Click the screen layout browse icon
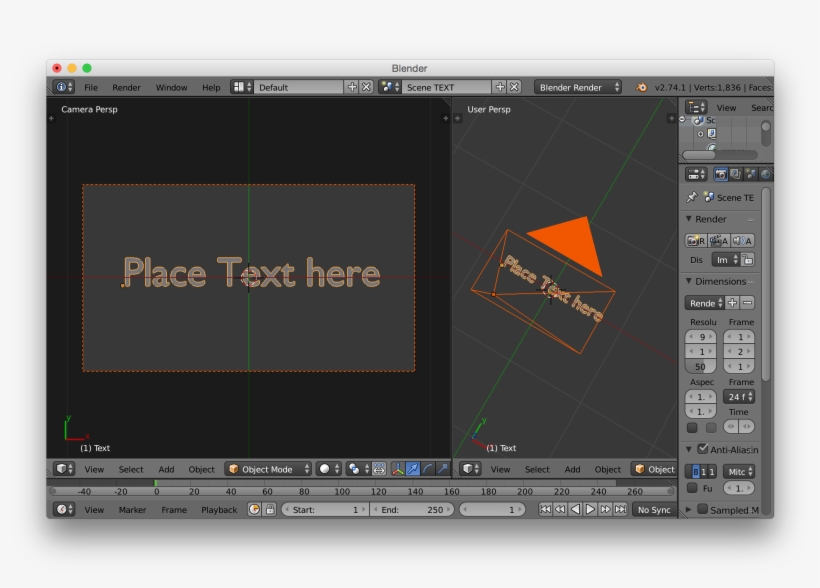This screenshot has width=820, height=588. 242,87
